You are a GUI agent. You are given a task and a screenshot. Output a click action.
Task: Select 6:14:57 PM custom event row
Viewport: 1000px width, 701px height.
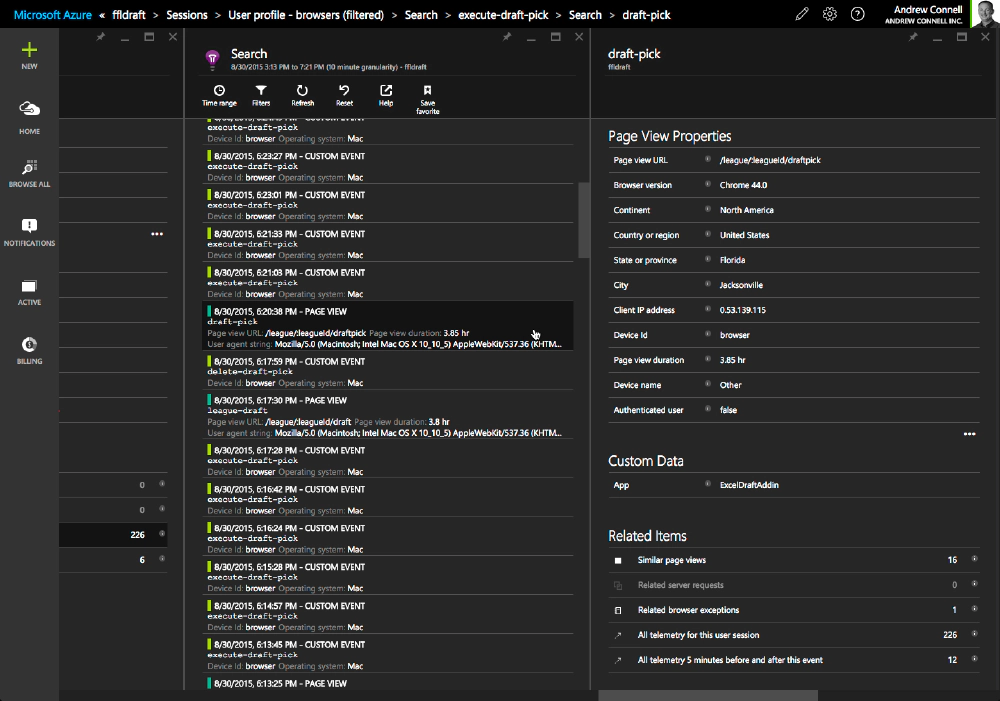pos(388,616)
